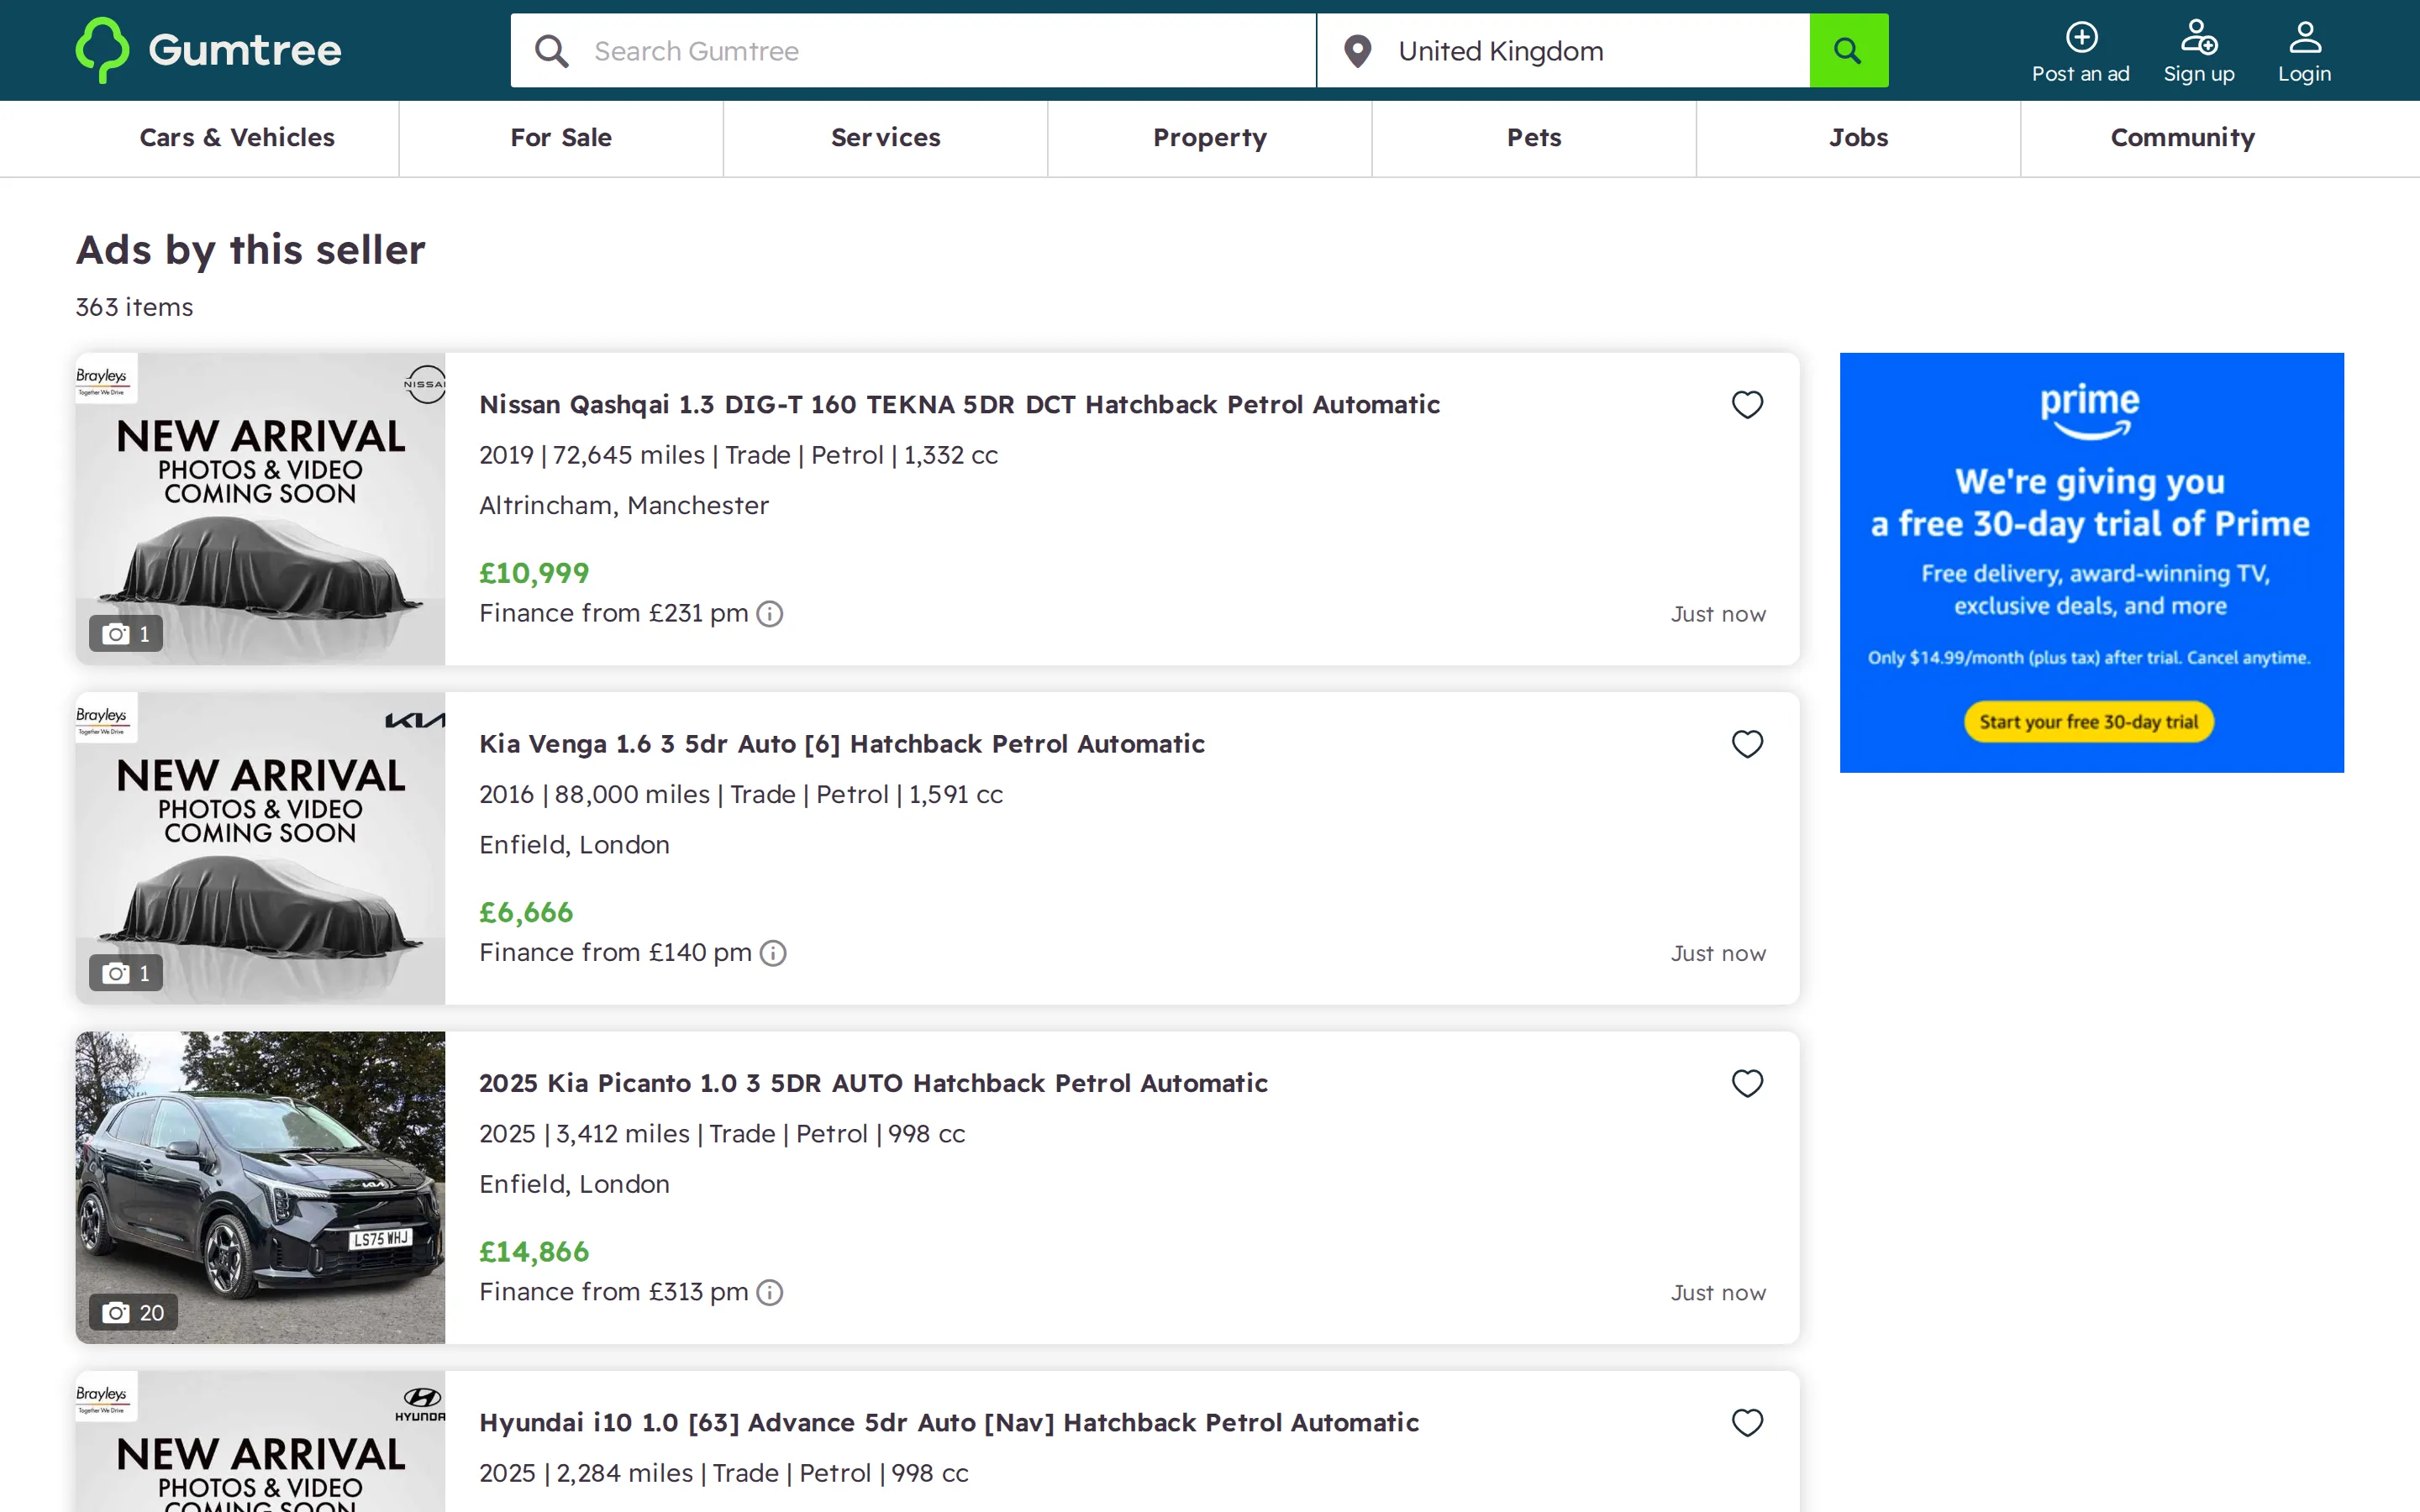Viewport: 2420px width, 1512px height.
Task: Favourite the Hyundai i10 listing
Action: click(1747, 1423)
